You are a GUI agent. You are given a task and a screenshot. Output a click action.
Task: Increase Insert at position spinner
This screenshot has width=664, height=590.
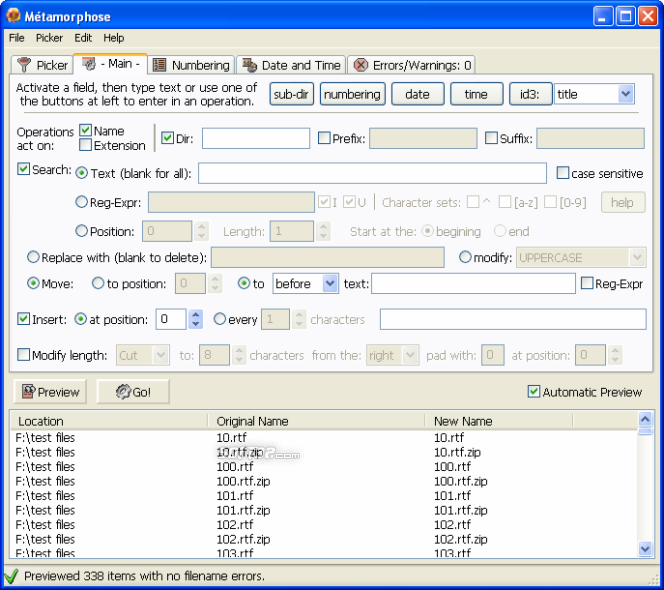[x=196, y=315]
